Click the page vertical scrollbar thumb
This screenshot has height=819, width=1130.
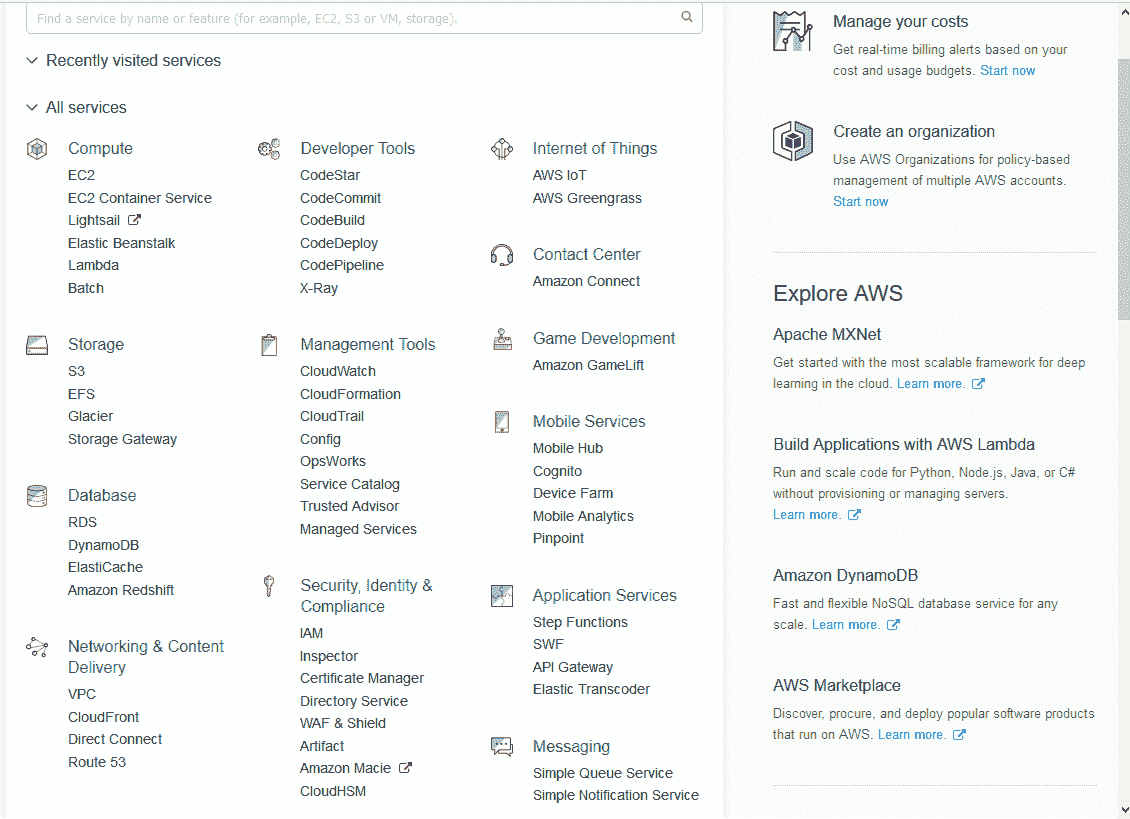pos(1124,189)
